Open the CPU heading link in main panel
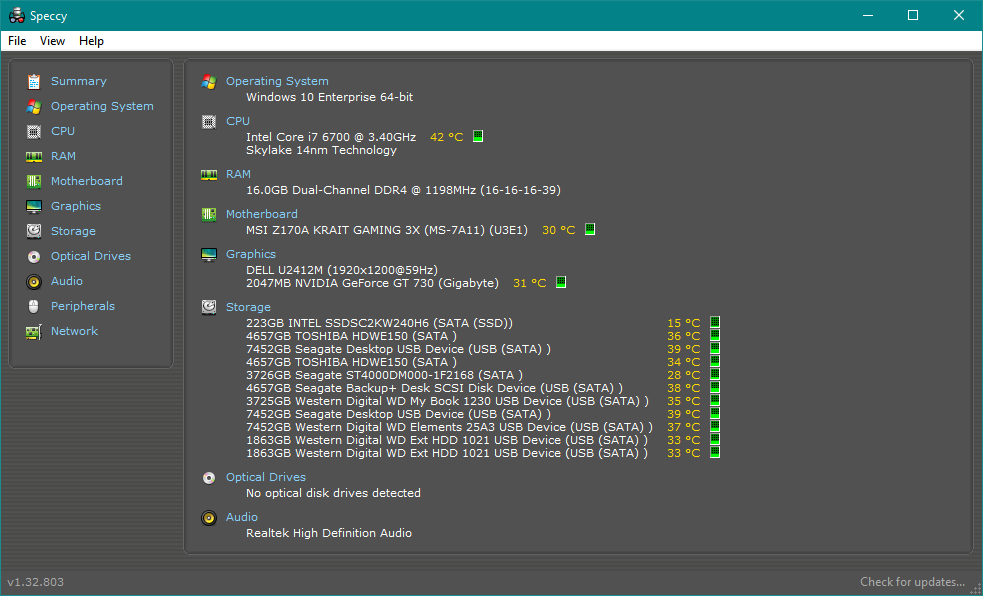The height and width of the screenshot is (596, 983). 238,121
